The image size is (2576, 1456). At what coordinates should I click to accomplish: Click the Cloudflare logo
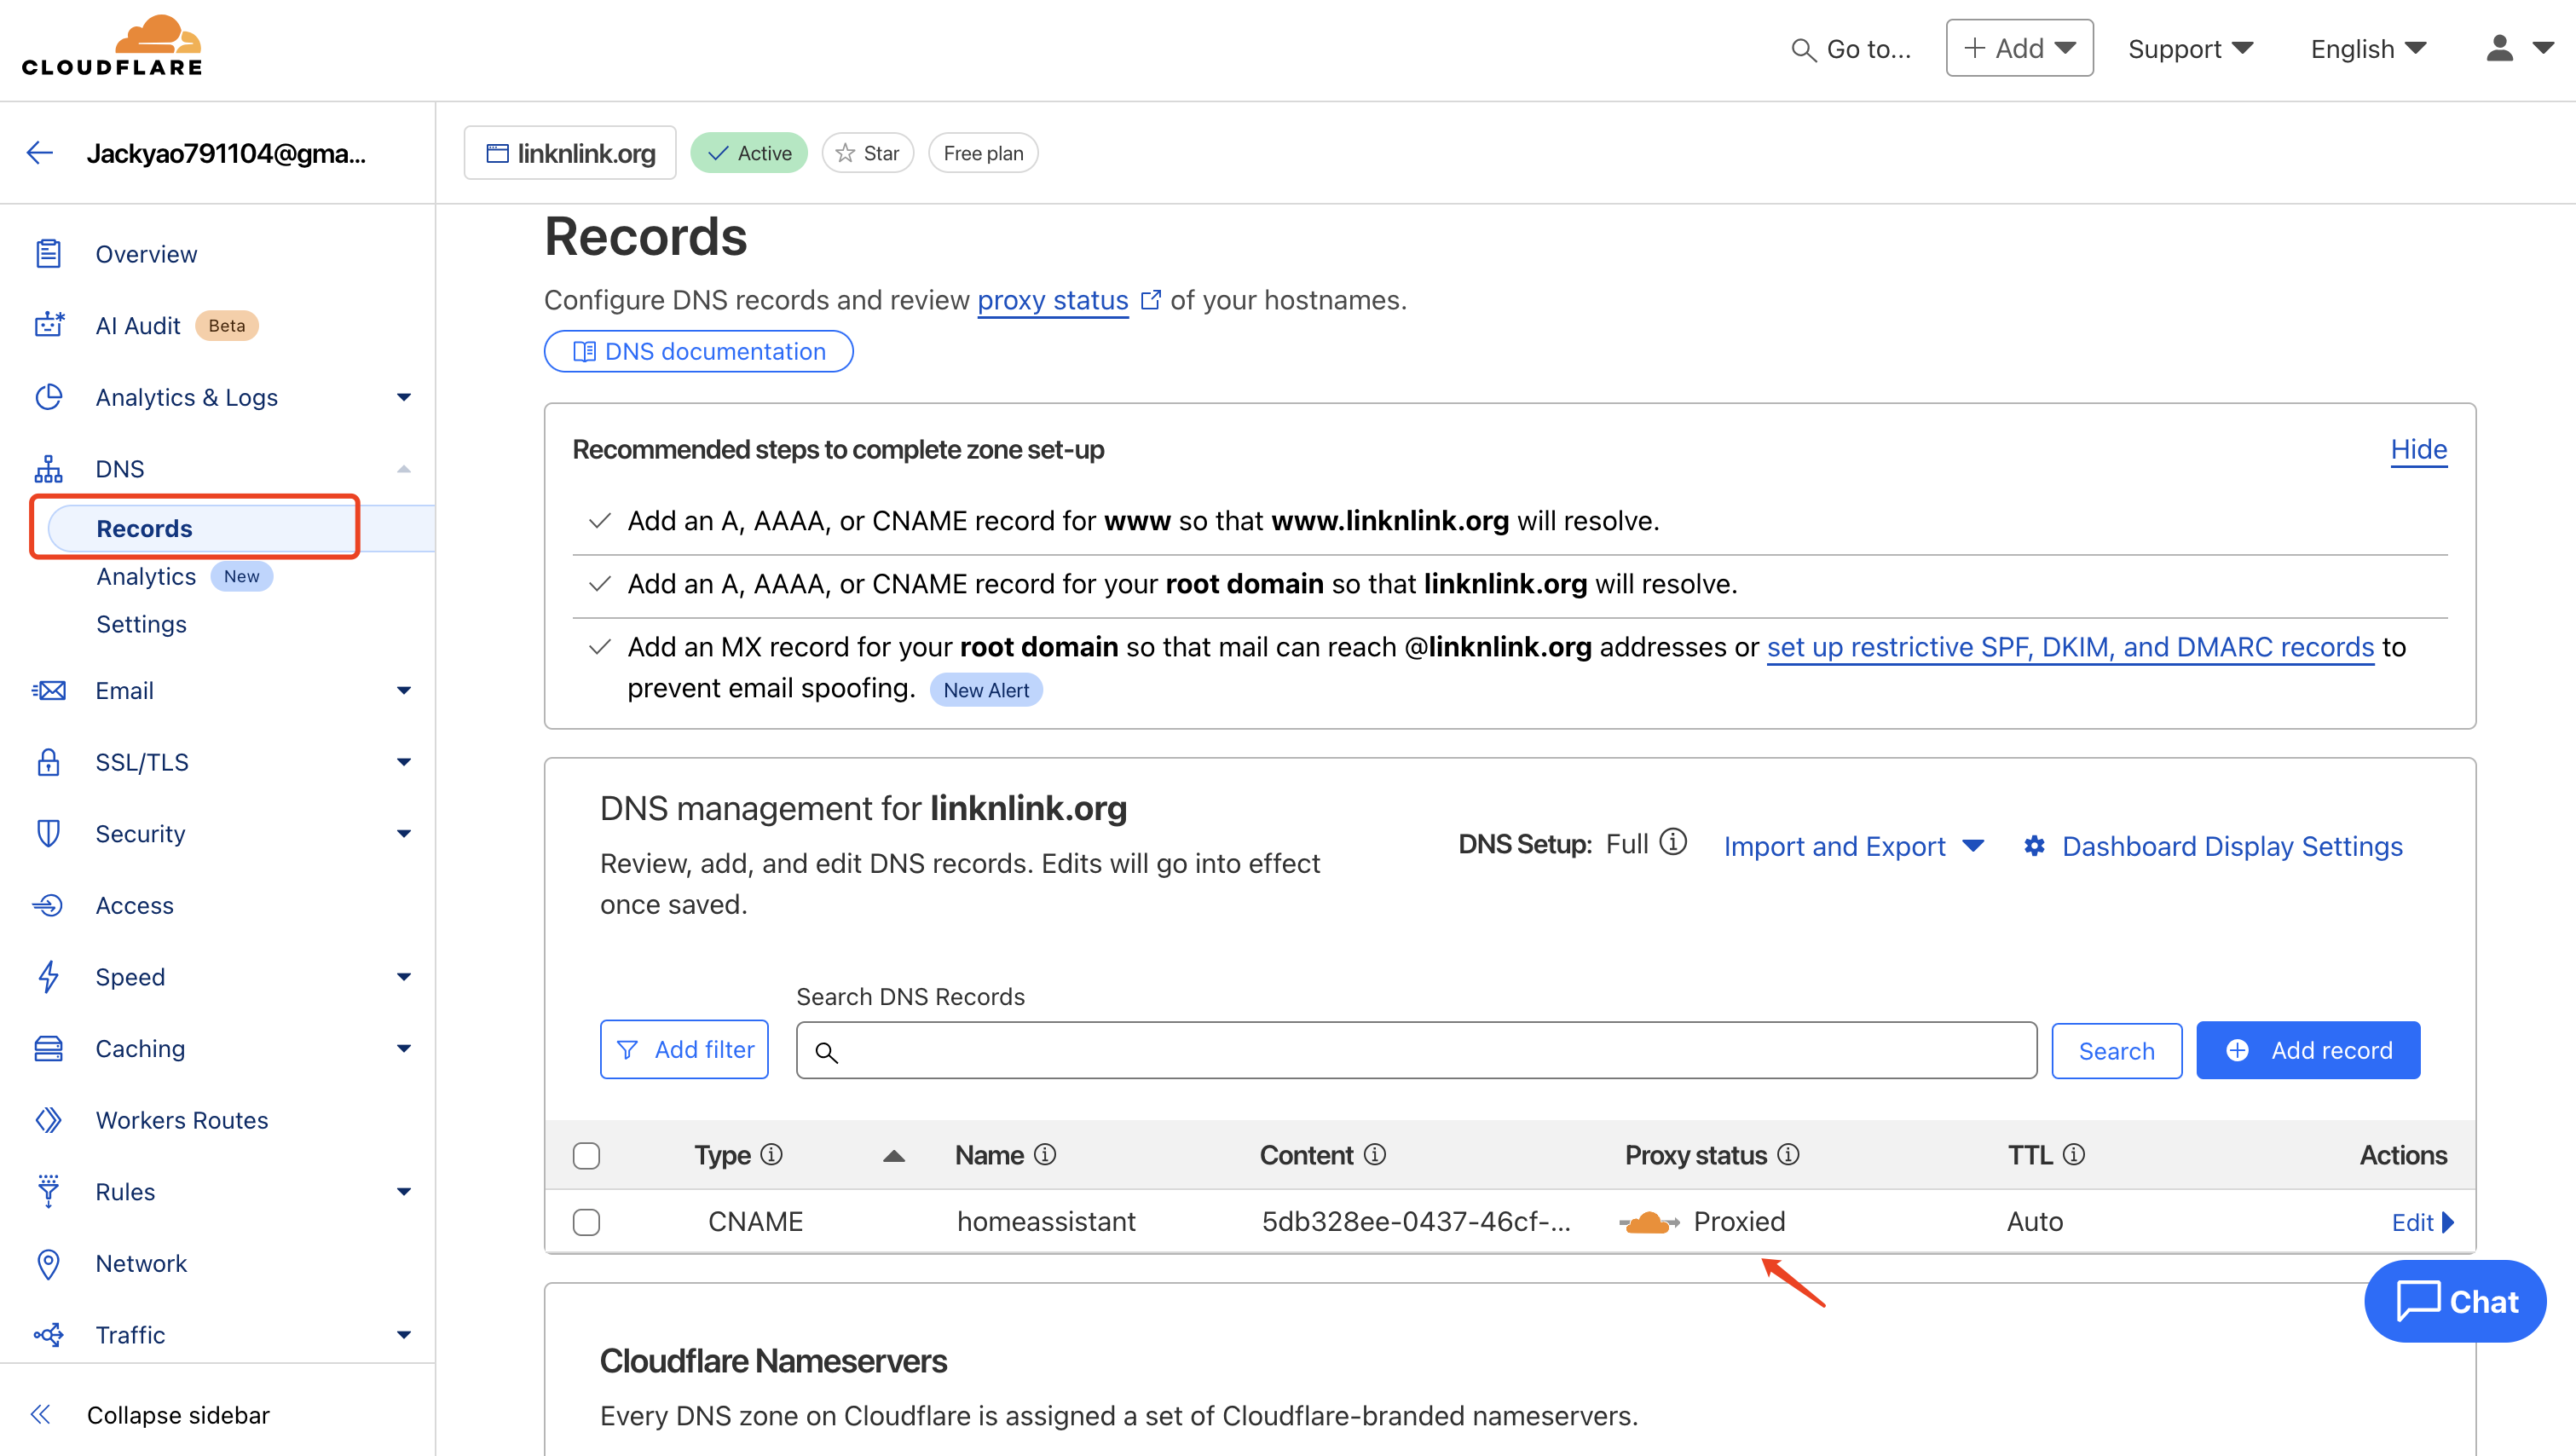(x=112, y=46)
